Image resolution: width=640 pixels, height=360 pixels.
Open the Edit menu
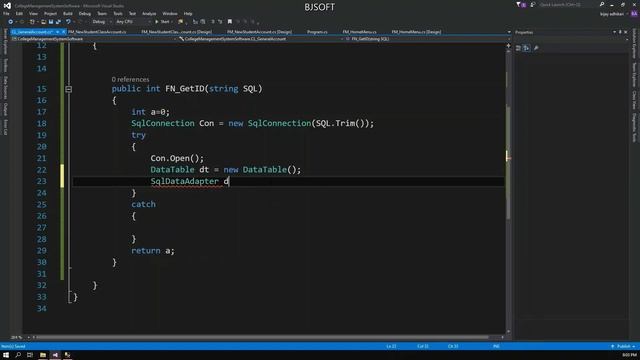19,13
